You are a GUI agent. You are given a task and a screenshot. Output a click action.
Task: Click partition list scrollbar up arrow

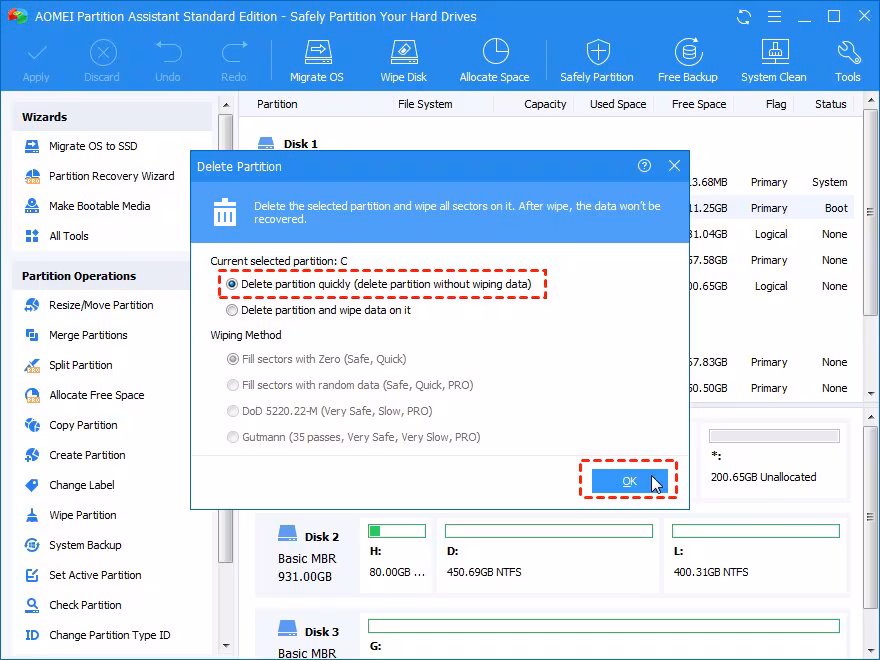[x=870, y=100]
